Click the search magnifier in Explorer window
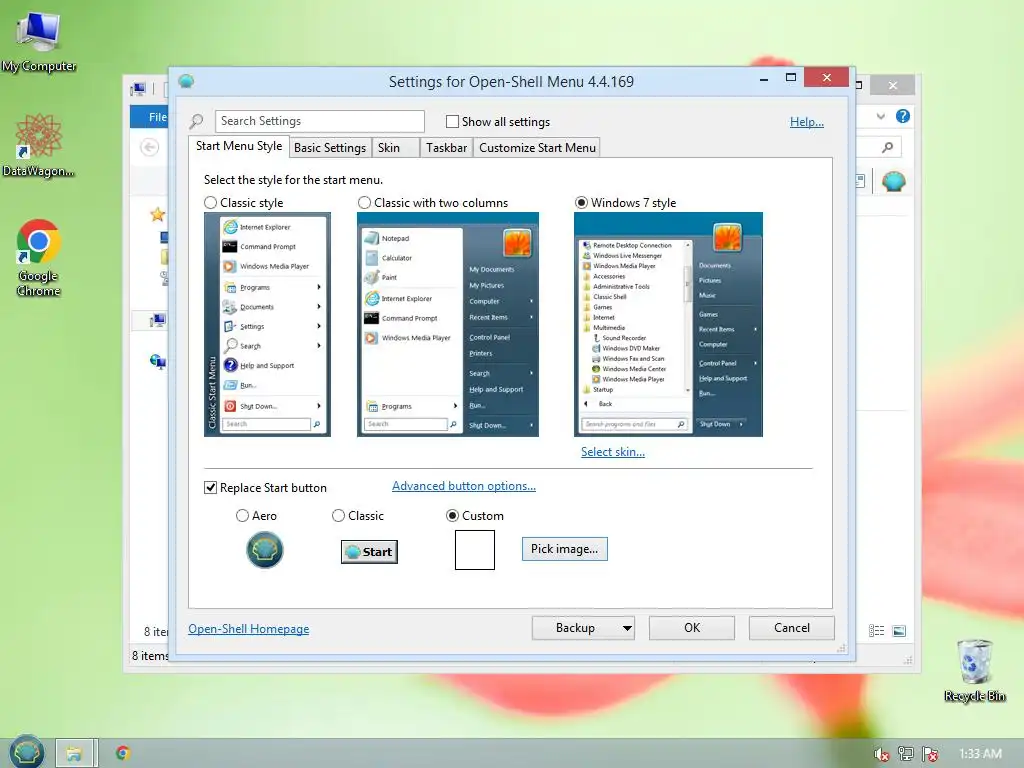 tap(888, 148)
